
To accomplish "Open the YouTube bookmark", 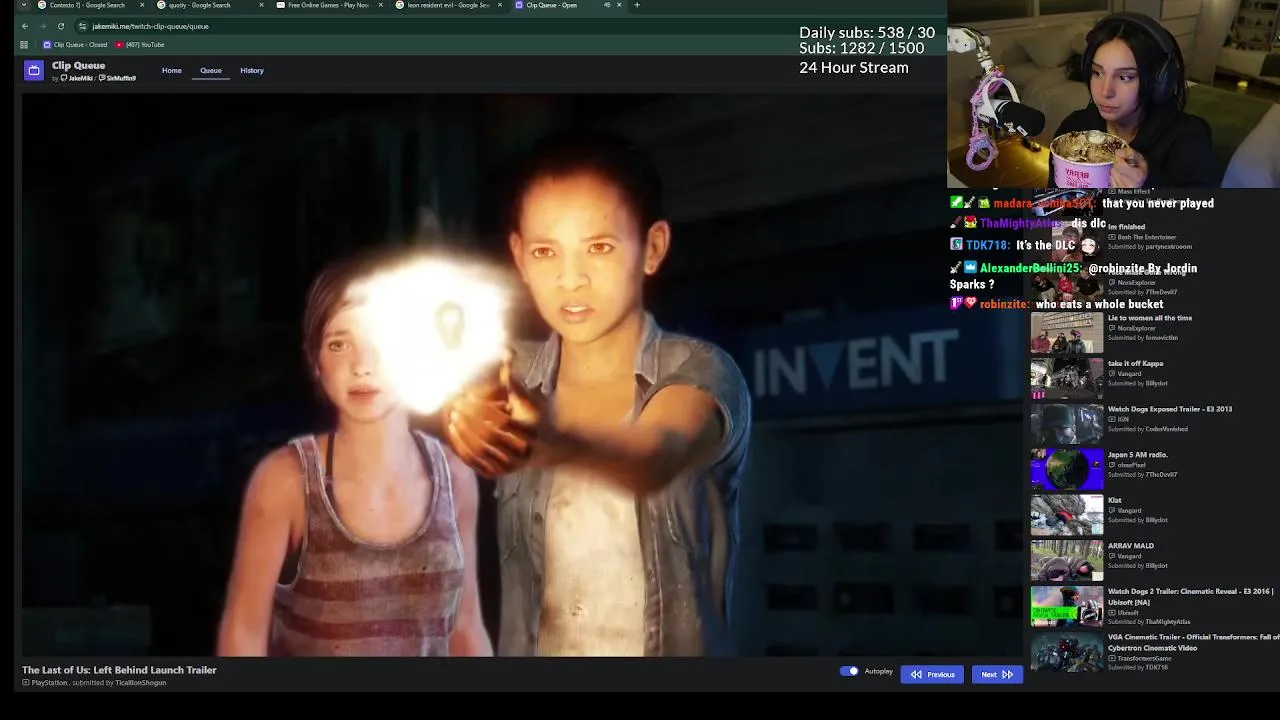I will (x=140, y=45).
